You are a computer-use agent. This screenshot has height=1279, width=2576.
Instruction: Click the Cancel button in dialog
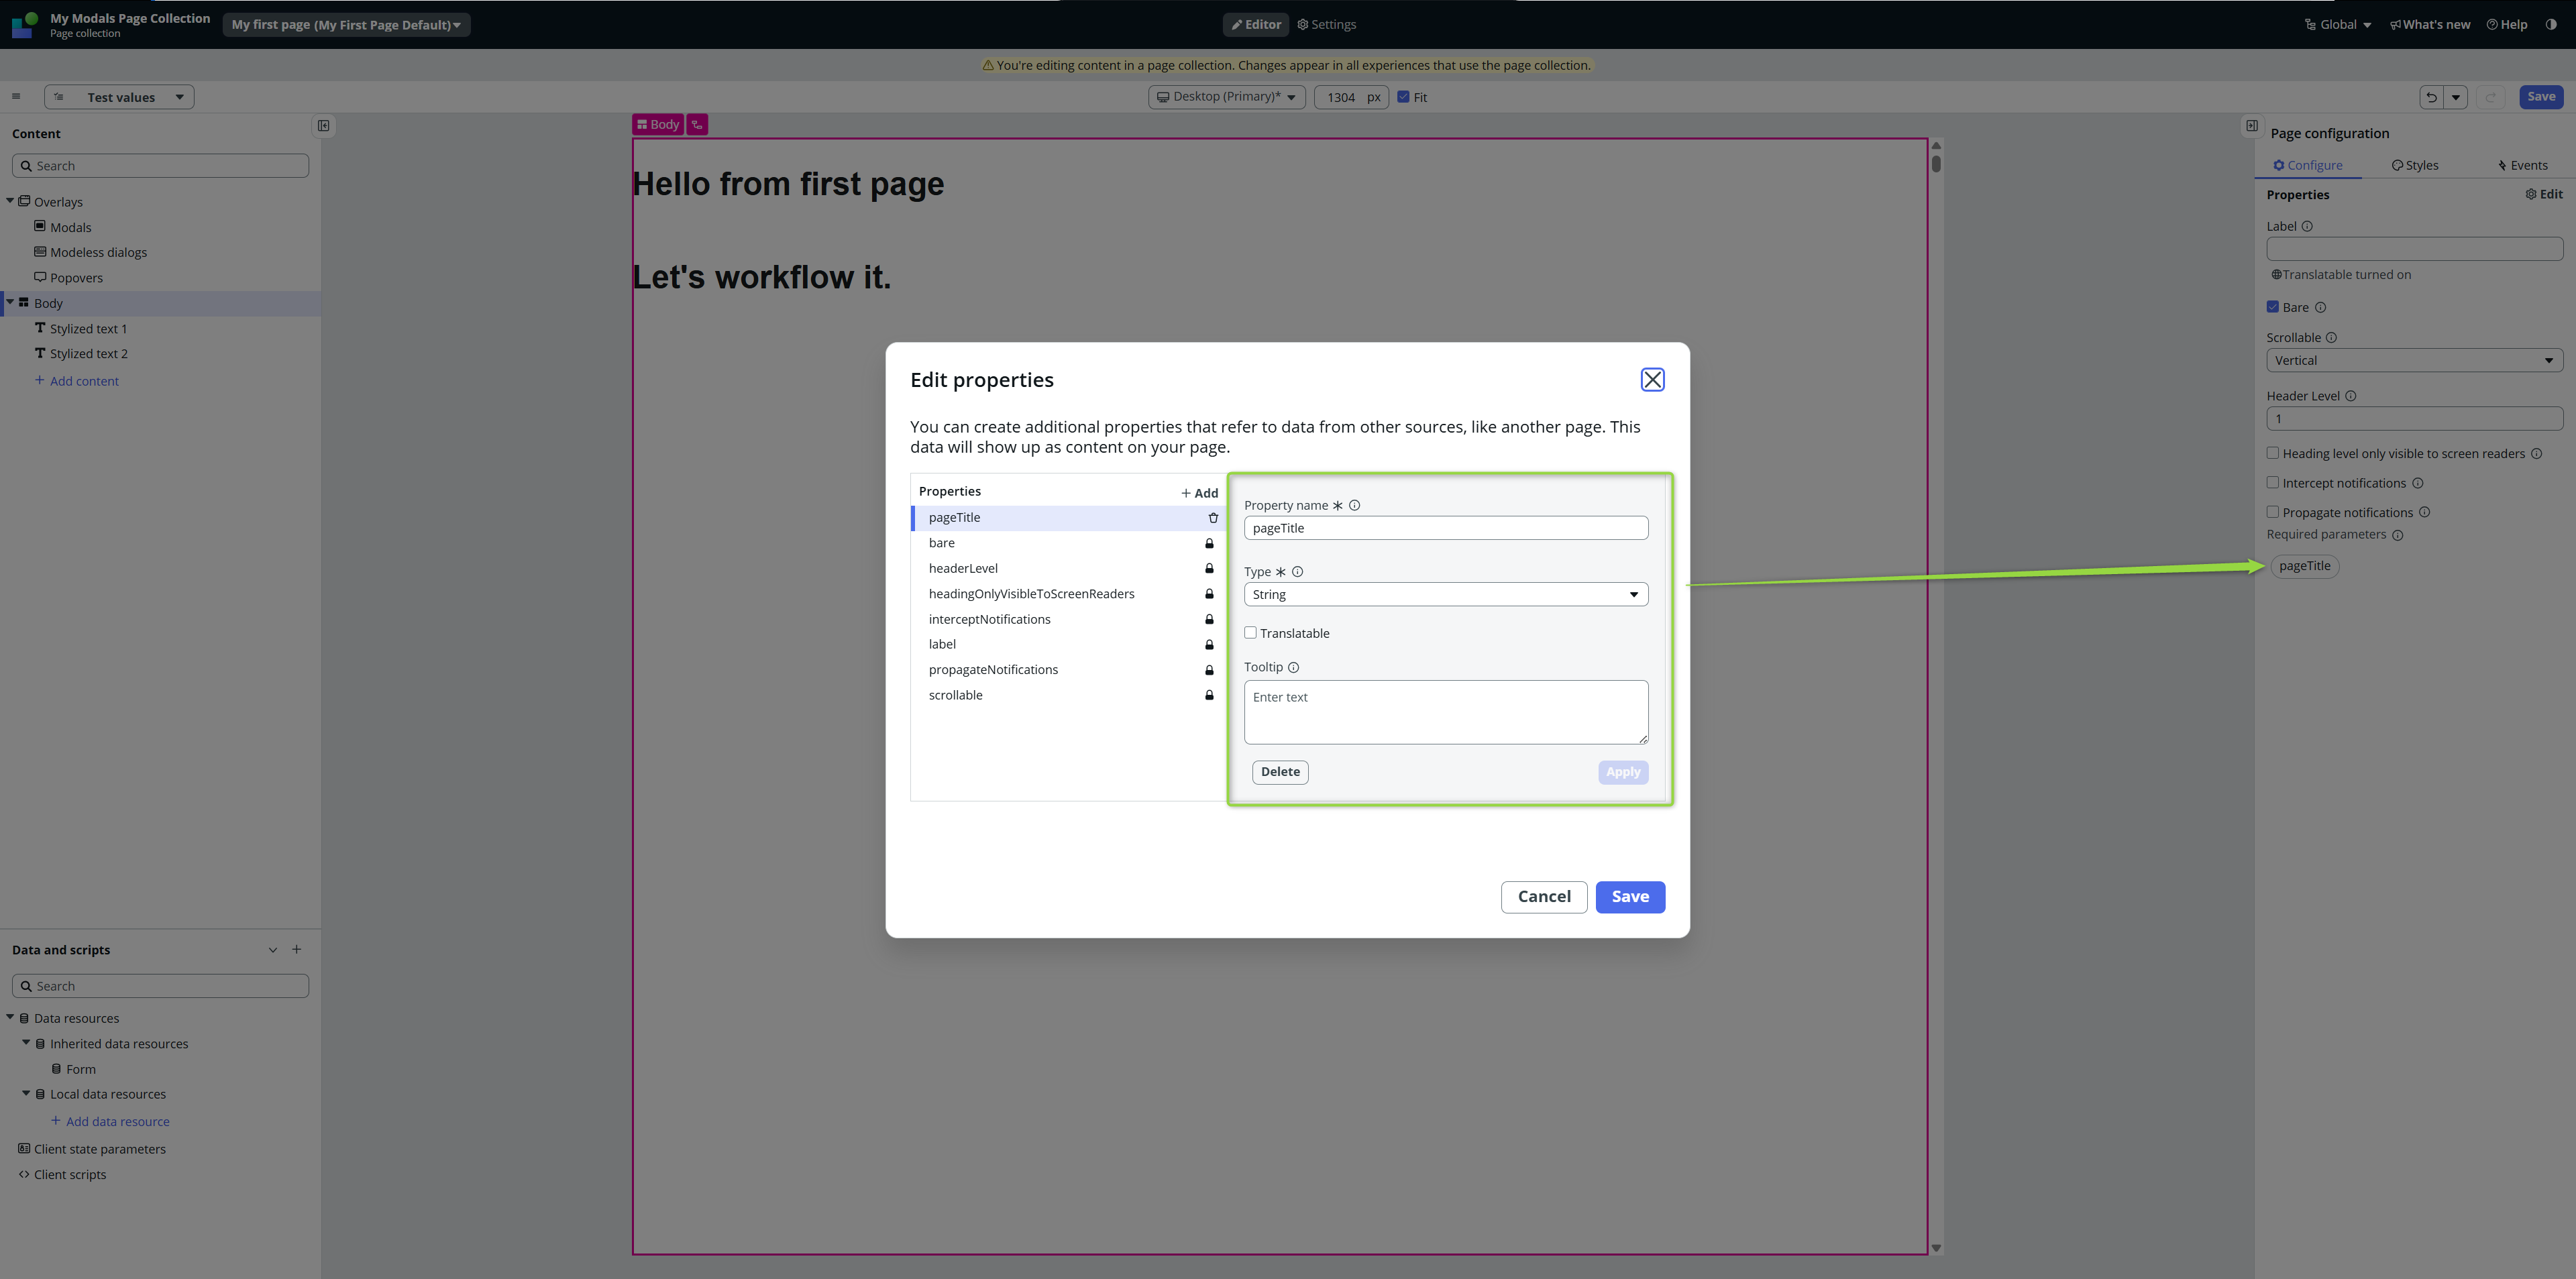pyautogui.click(x=1543, y=896)
